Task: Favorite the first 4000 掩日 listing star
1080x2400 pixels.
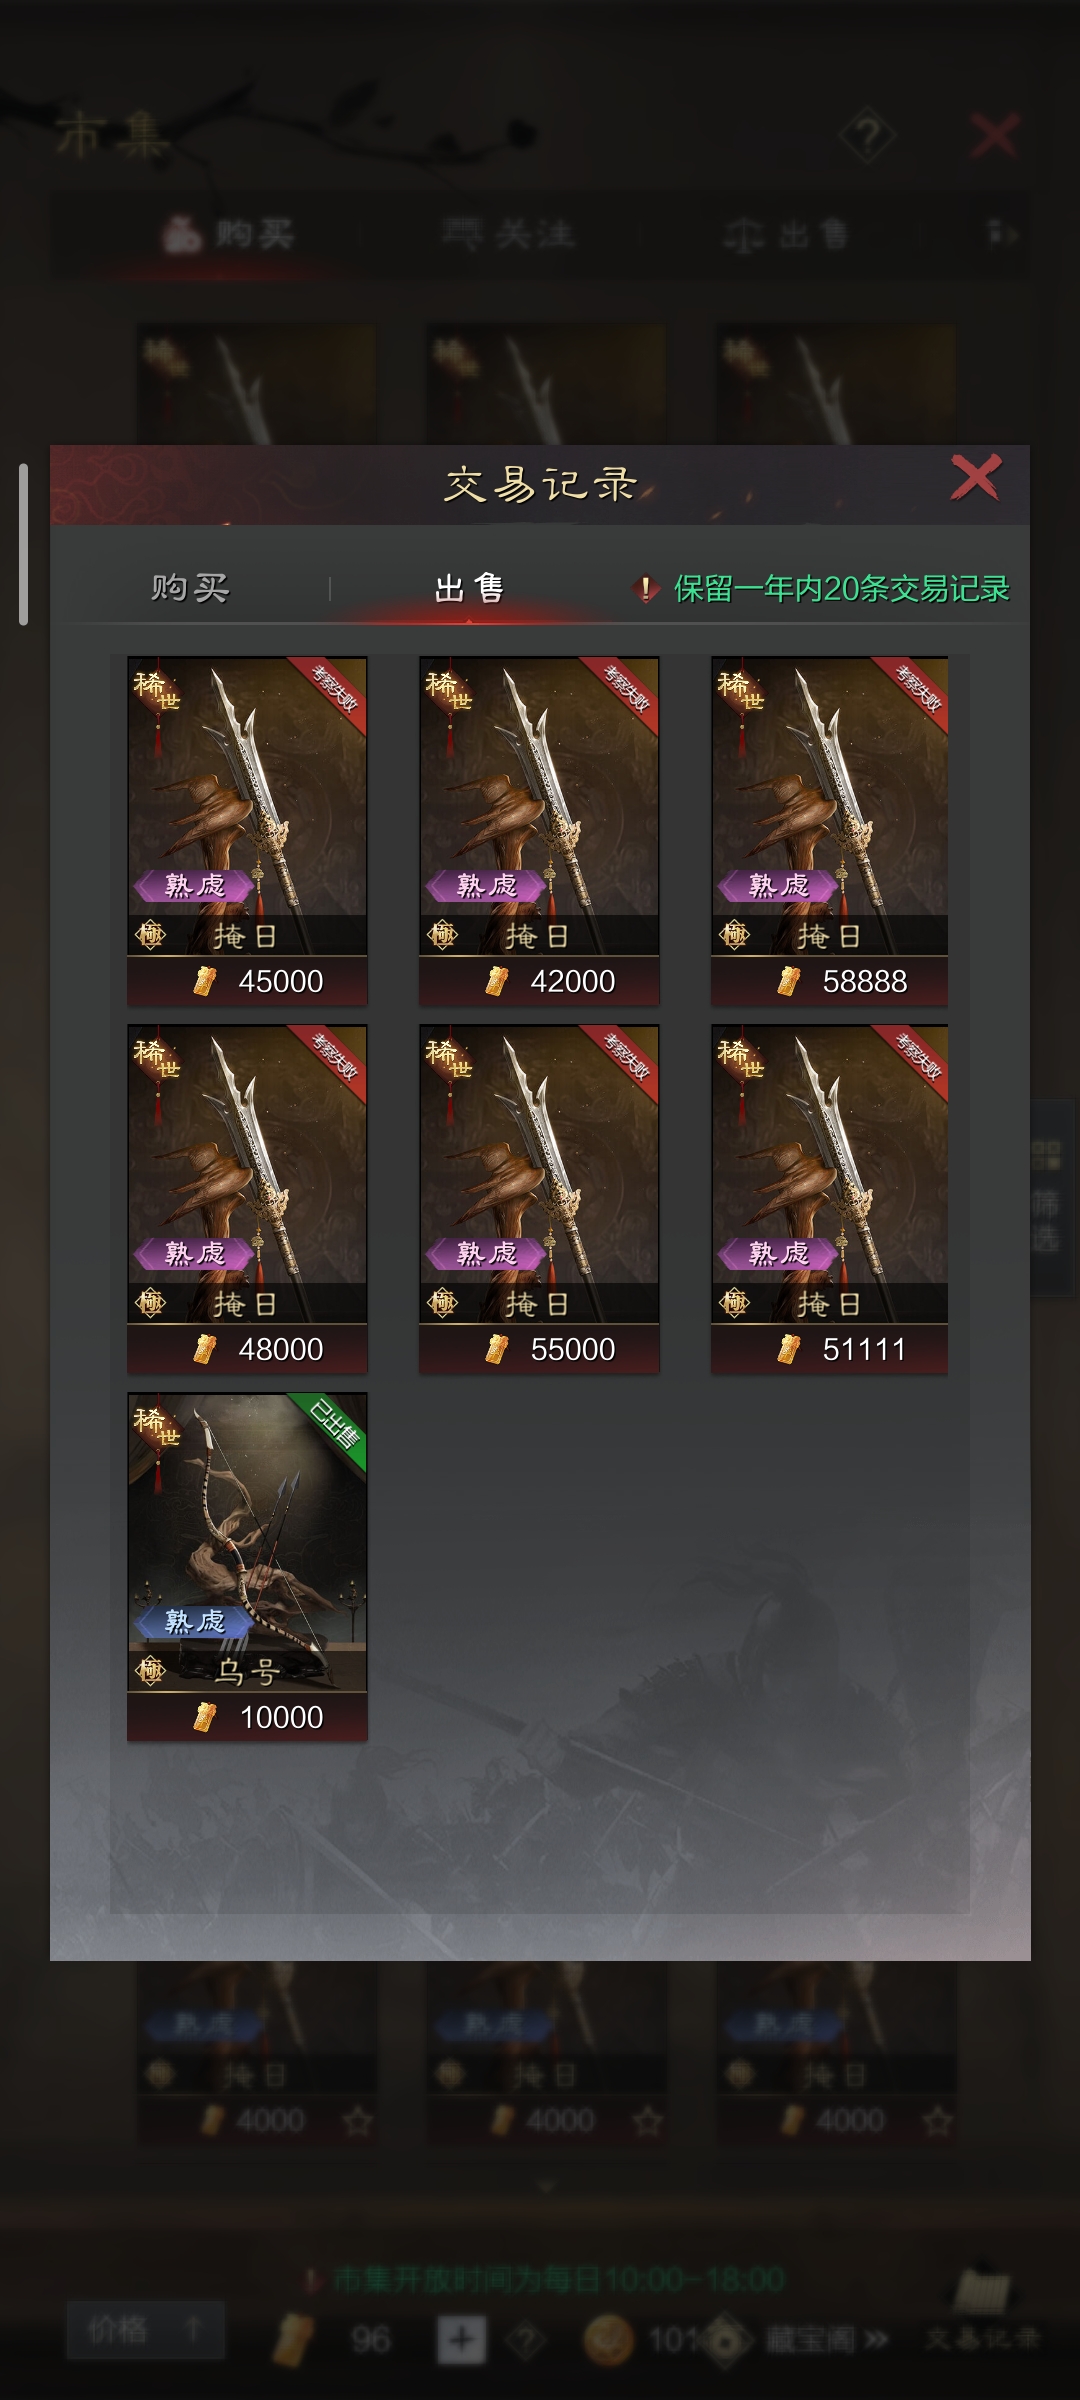Action: click(x=358, y=2120)
